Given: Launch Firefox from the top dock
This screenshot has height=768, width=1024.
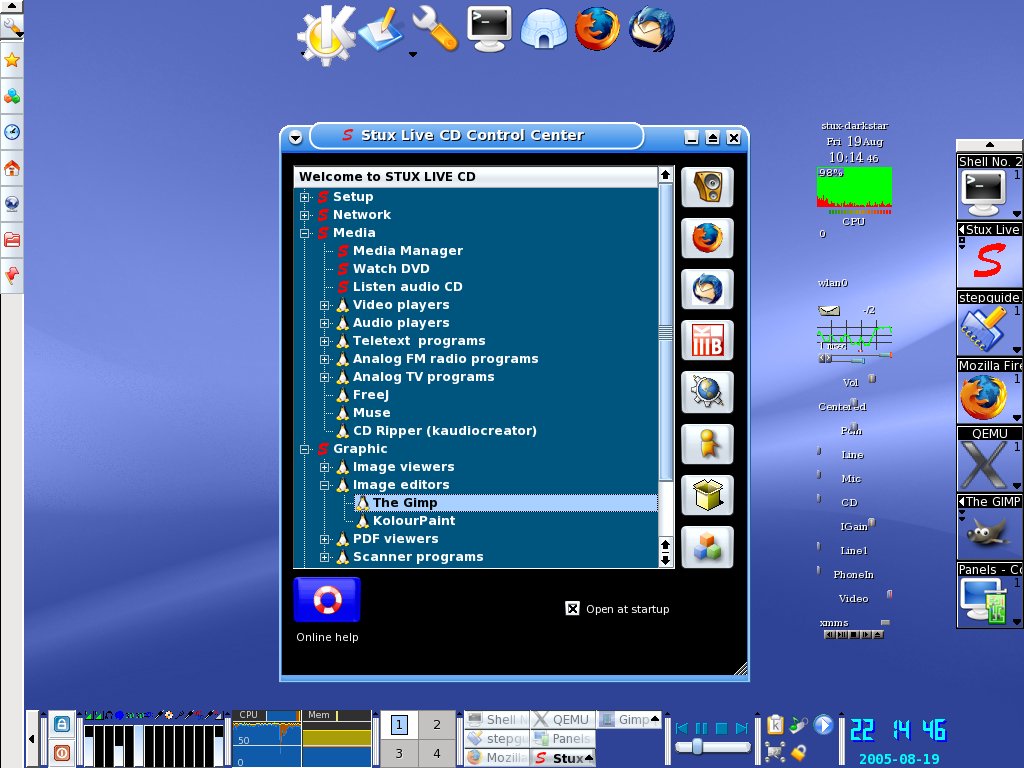Looking at the screenshot, I should (x=597, y=29).
